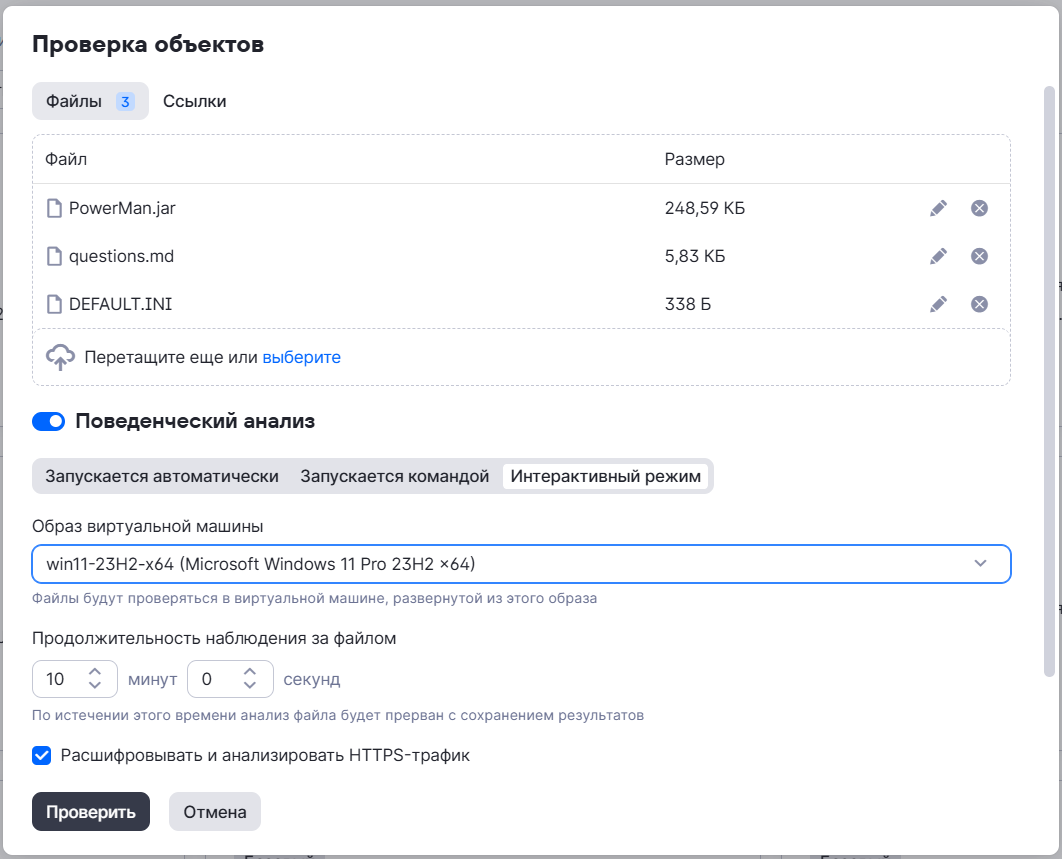This screenshot has width=1062, height=859.
Task: Click the выберите file link
Action: click(302, 357)
